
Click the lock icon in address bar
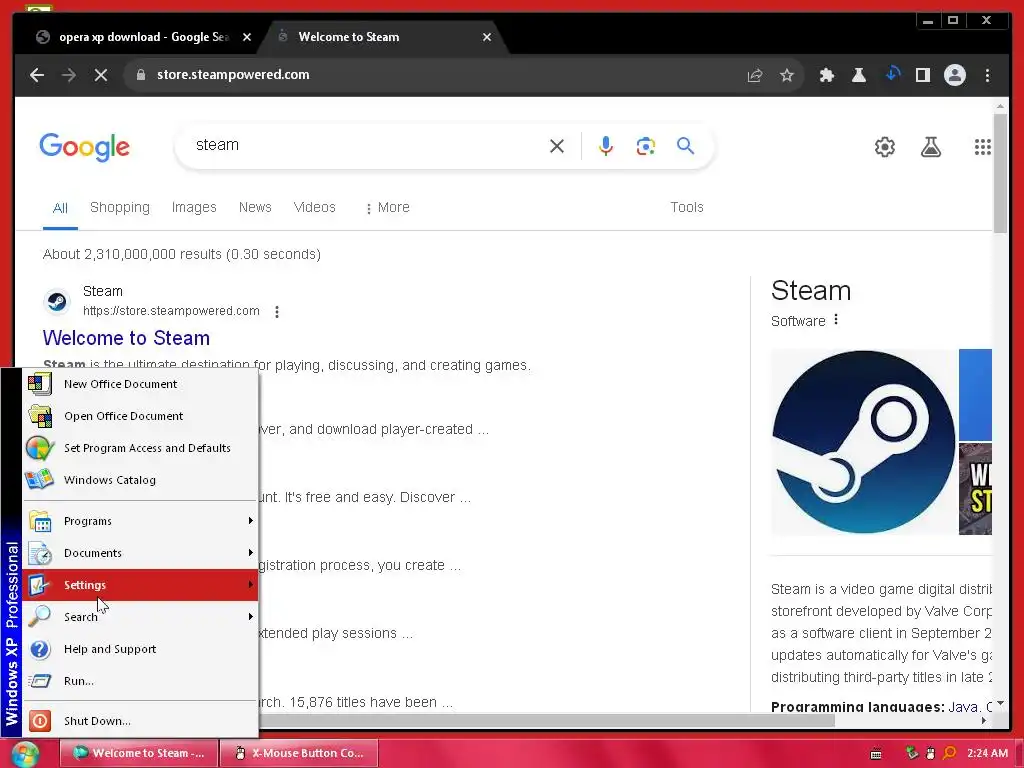[140, 75]
